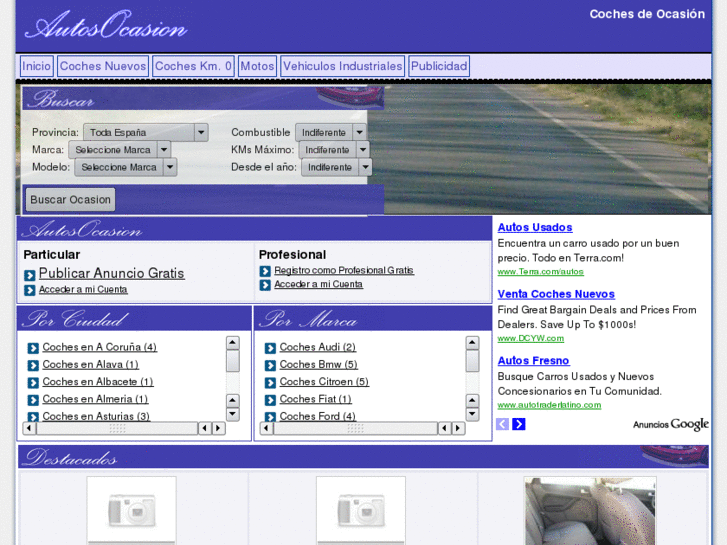Go to previous Google ads page arrow
The image size is (727, 545).
click(x=503, y=424)
